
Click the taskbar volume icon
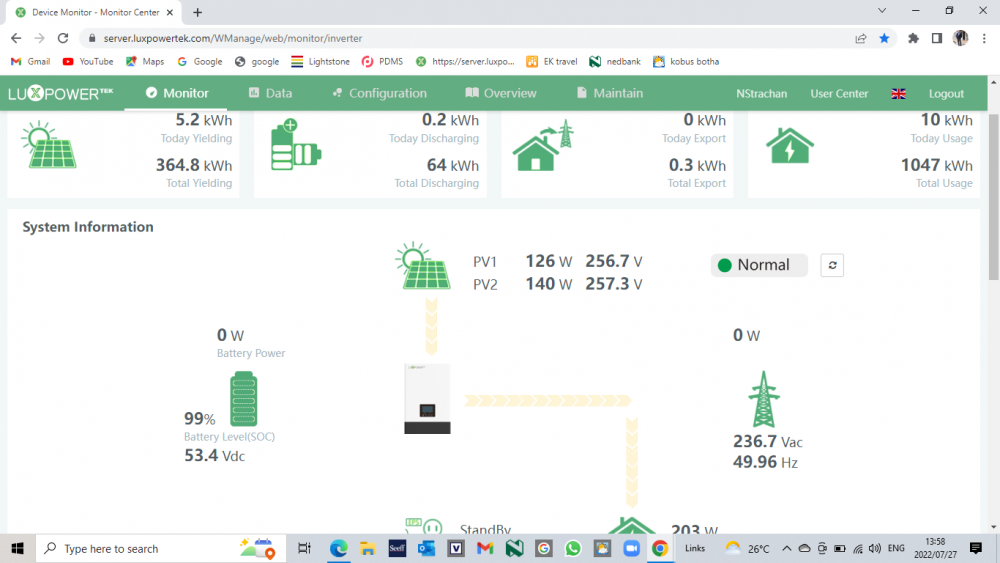pos(875,548)
